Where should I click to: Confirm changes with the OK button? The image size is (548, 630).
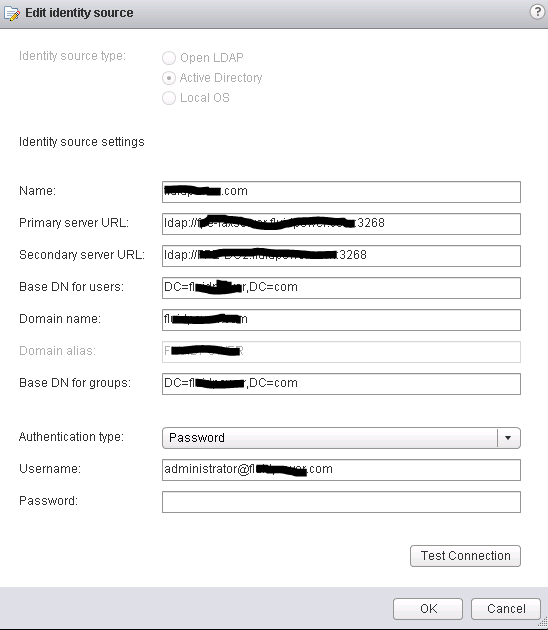click(428, 609)
